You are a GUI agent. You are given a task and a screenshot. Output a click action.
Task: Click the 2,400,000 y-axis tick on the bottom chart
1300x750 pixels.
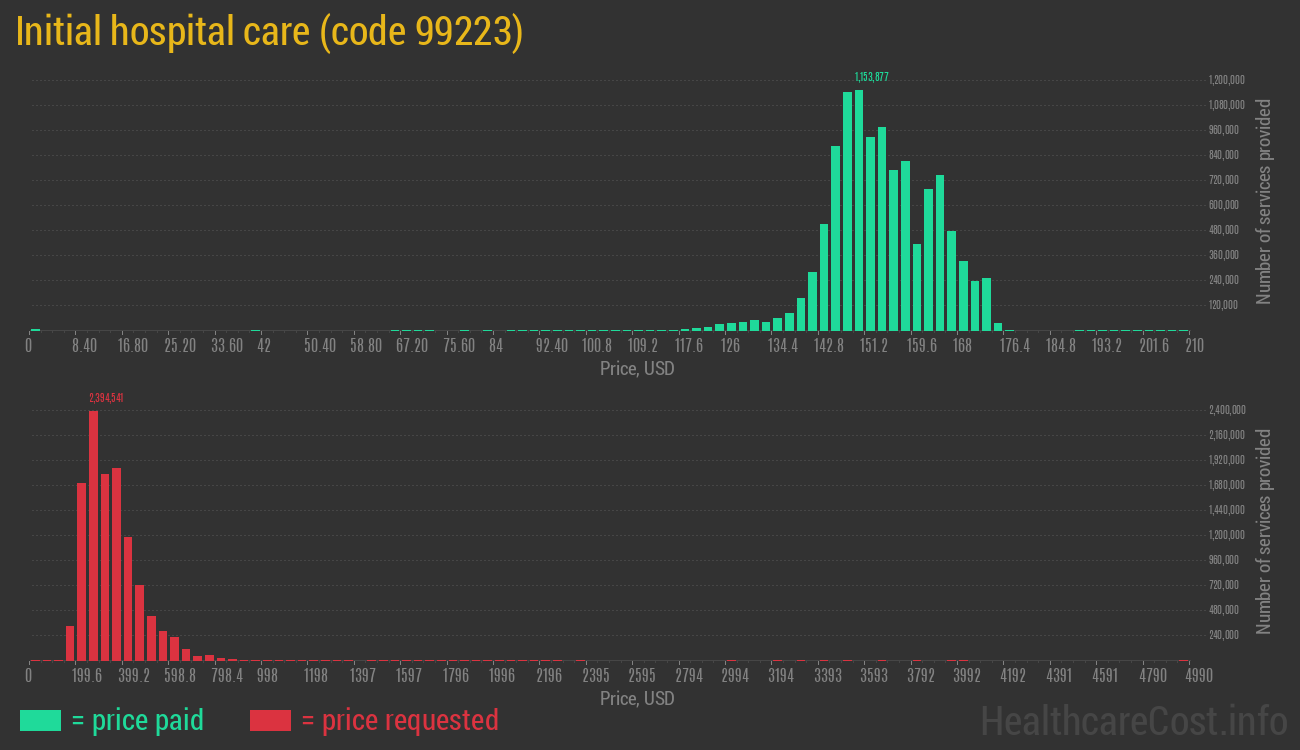pyautogui.click(x=1225, y=410)
